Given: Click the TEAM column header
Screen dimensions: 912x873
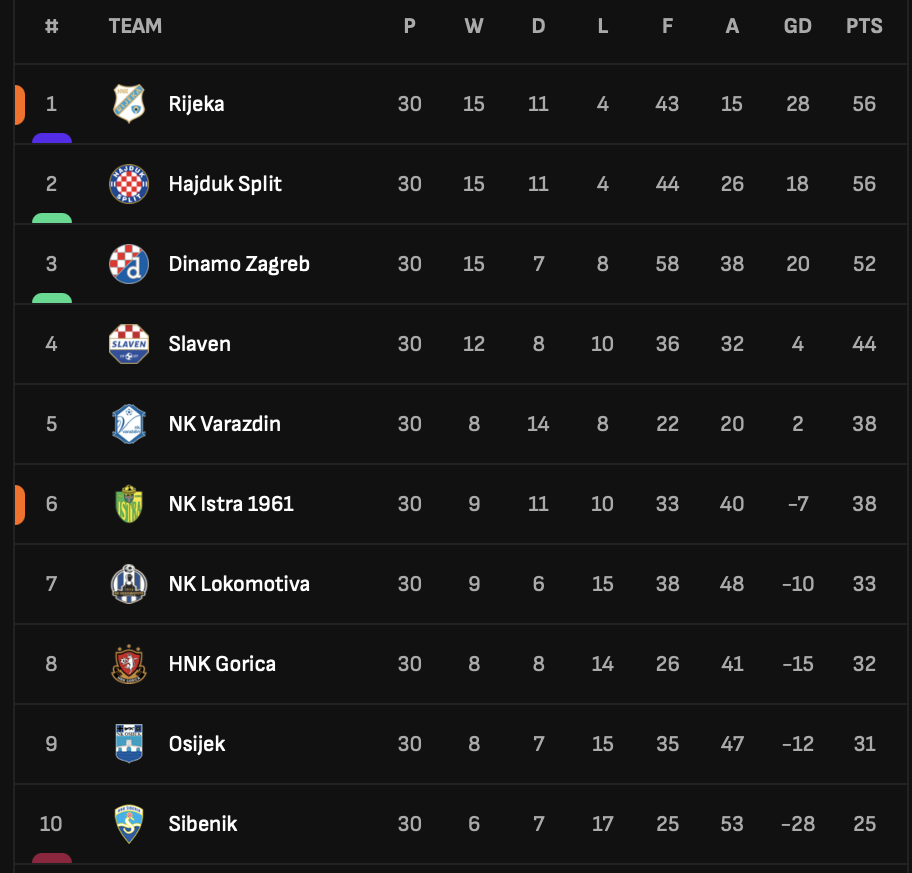Looking at the screenshot, I should (x=135, y=26).
